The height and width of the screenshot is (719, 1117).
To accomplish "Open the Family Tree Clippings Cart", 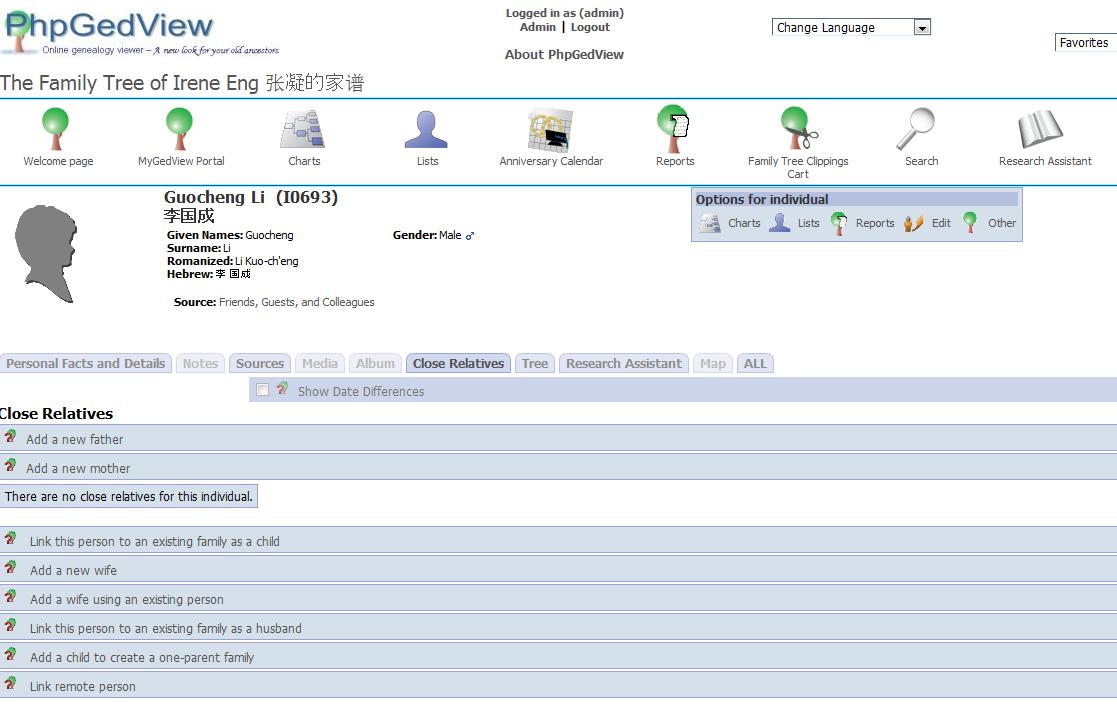I will click(798, 130).
